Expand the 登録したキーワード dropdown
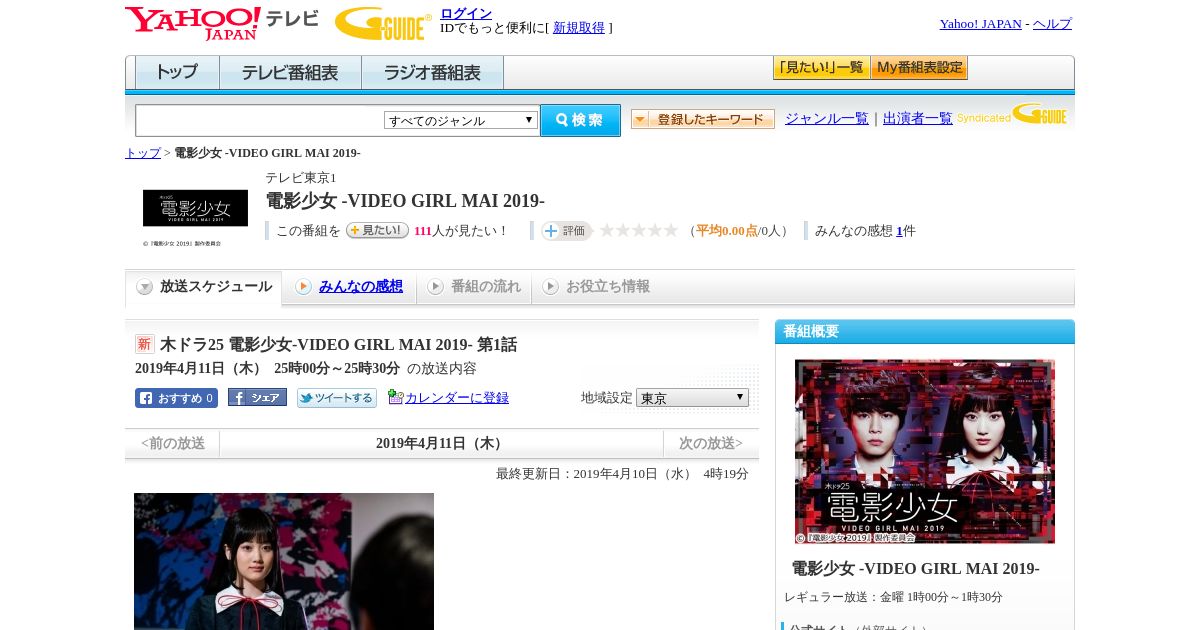The image size is (1200, 630). click(x=703, y=119)
